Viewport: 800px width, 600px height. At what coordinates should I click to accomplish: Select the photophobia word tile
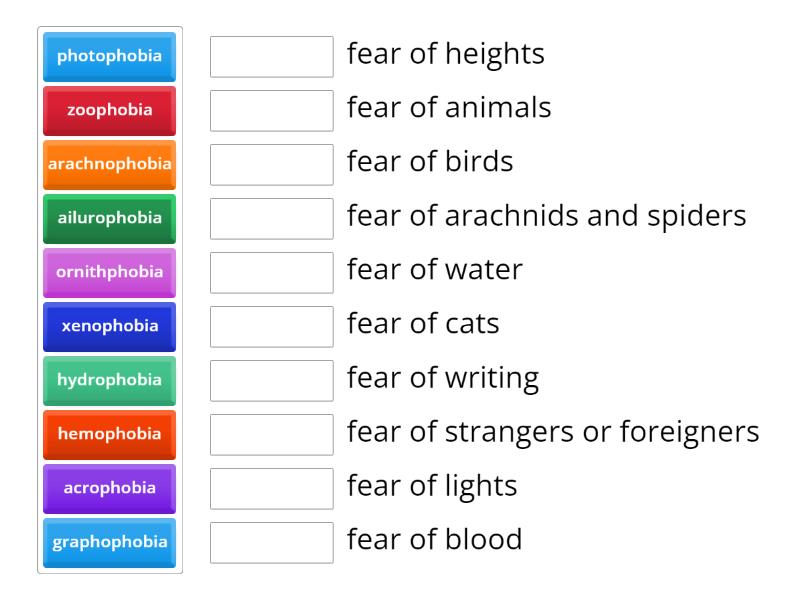point(109,57)
